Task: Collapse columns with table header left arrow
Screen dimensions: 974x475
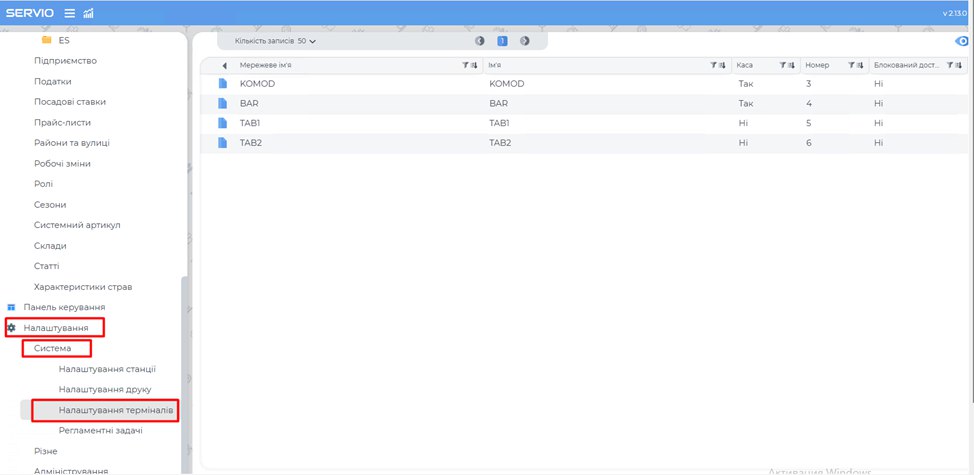Action: (x=224, y=65)
